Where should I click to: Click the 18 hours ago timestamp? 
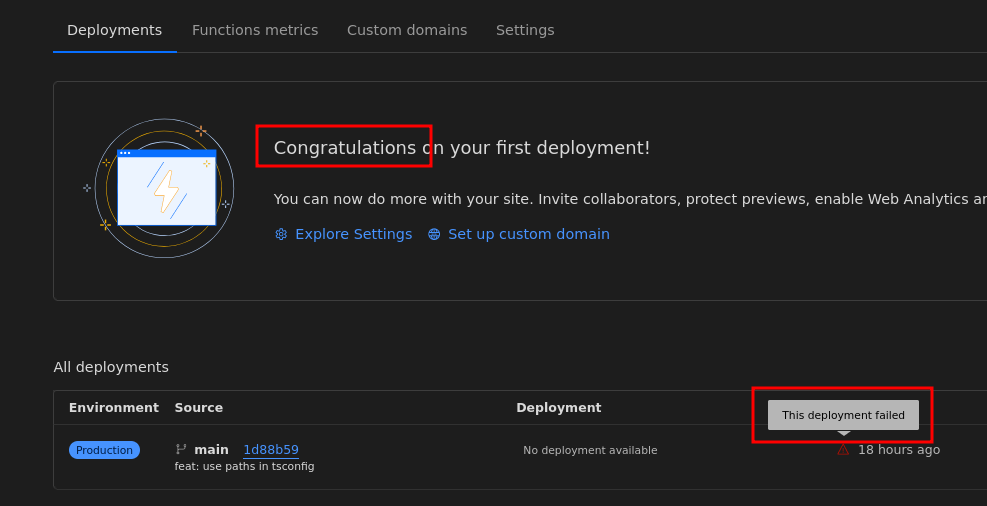click(x=899, y=450)
